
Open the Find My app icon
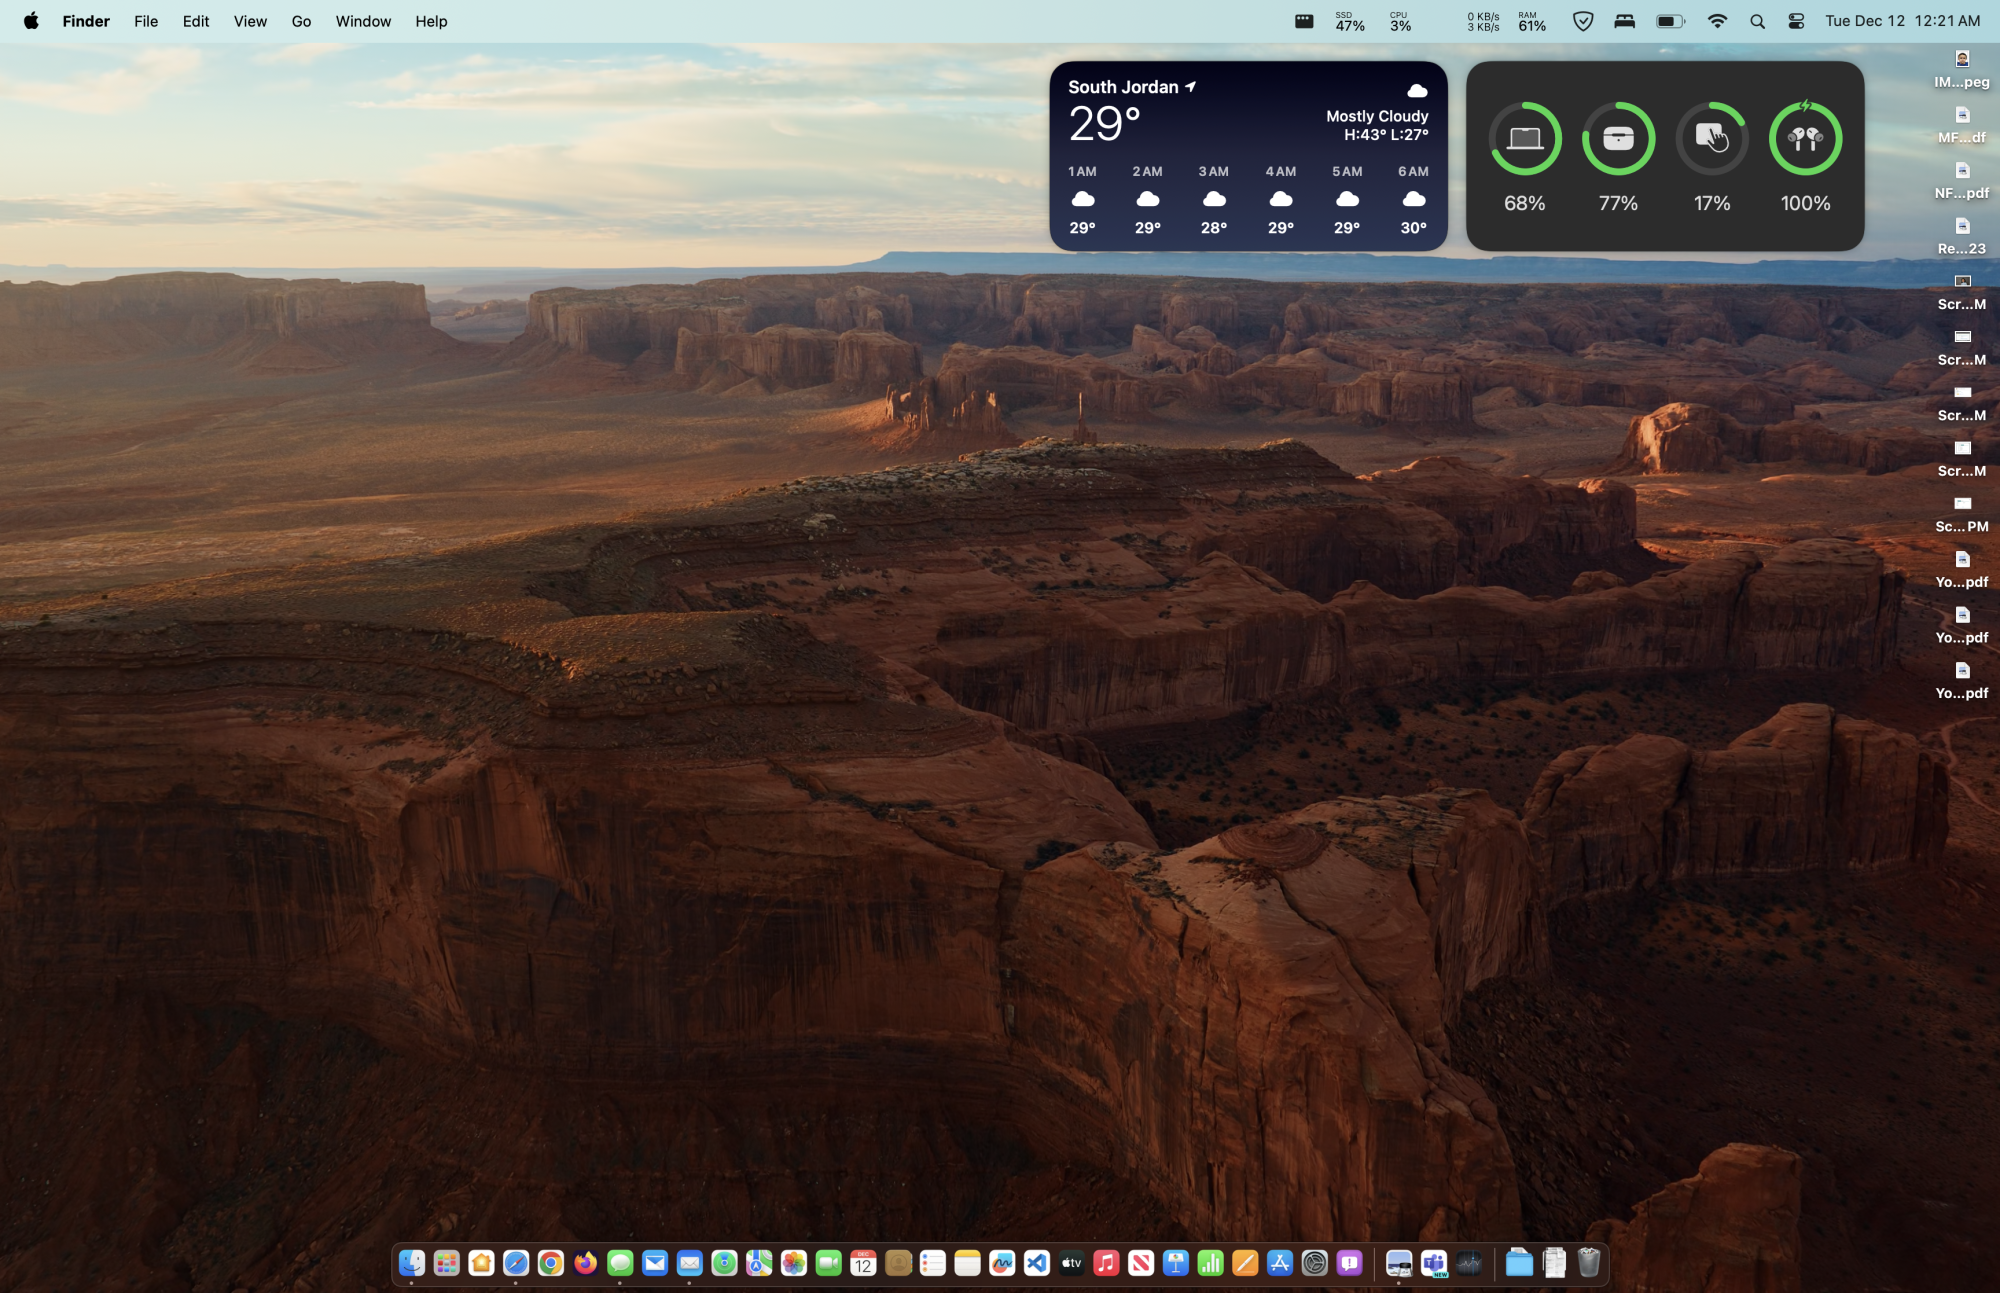point(724,1263)
